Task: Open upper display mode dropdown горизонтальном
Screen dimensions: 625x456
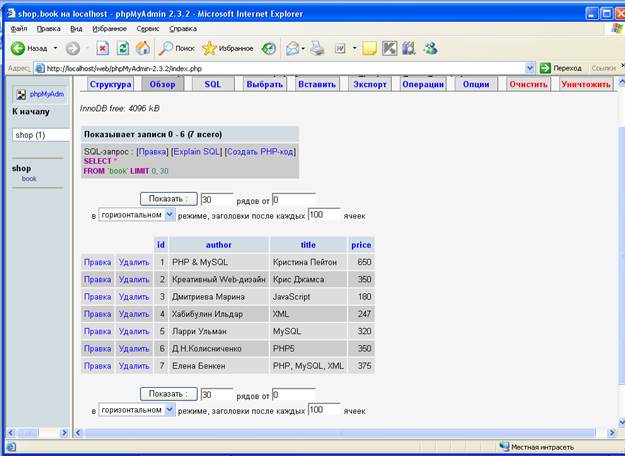Action: click(x=137, y=215)
